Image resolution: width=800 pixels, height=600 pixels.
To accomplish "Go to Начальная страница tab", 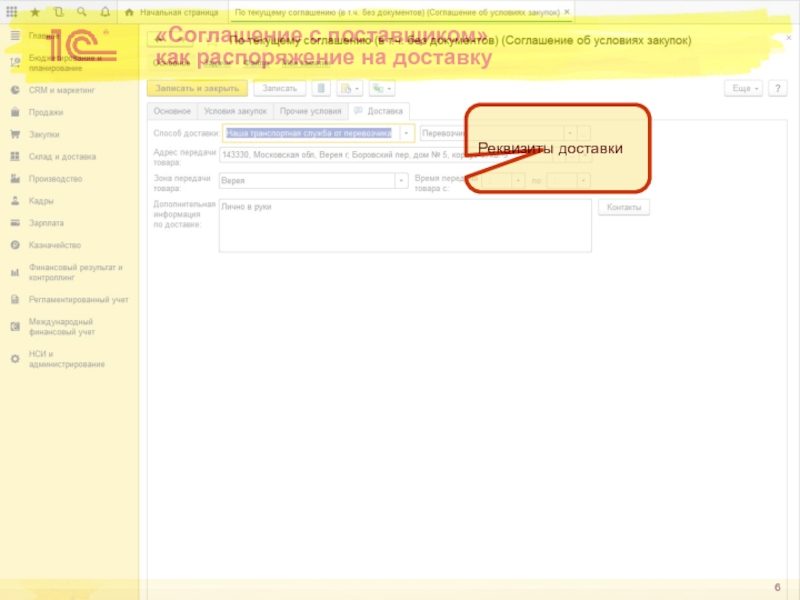I will (172, 12).
